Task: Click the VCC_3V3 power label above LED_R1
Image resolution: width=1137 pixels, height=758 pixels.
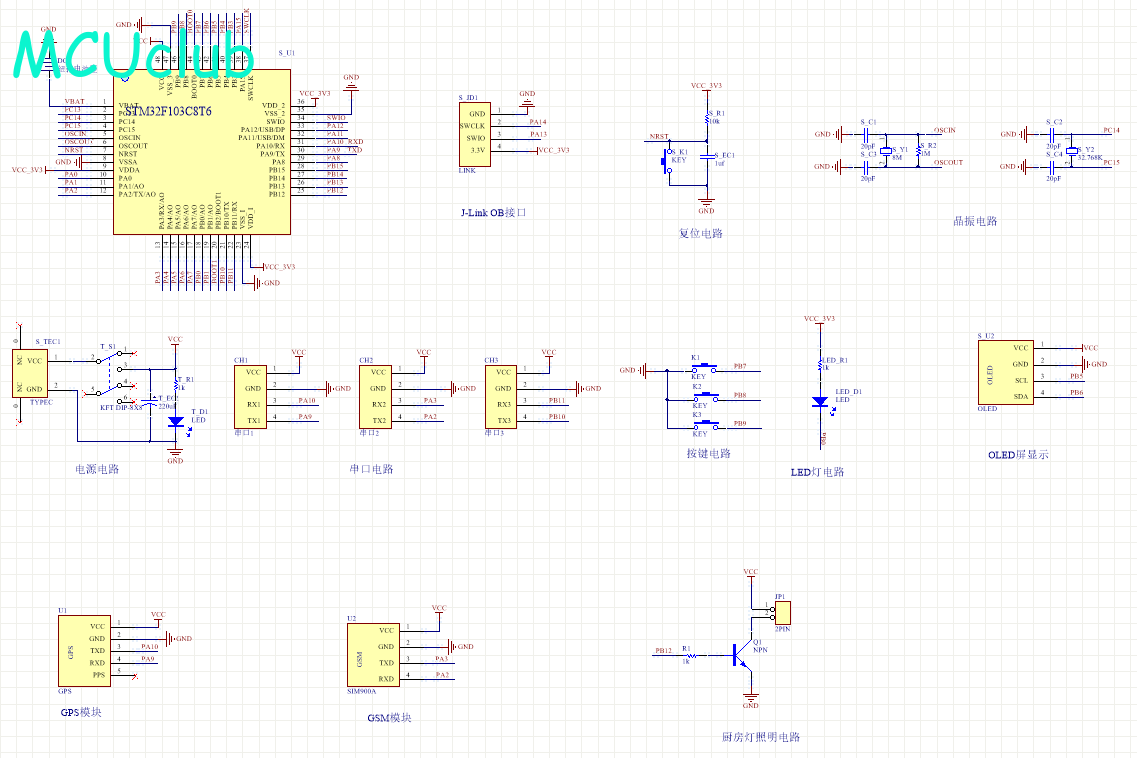Action: (x=819, y=318)
